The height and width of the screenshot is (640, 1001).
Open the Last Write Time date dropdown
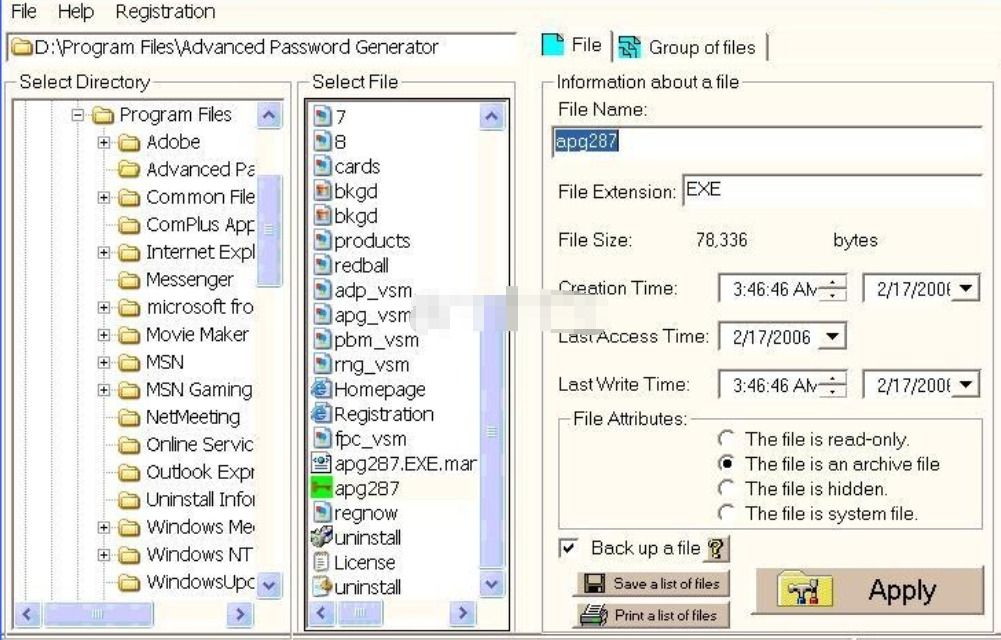pos(967,385)
